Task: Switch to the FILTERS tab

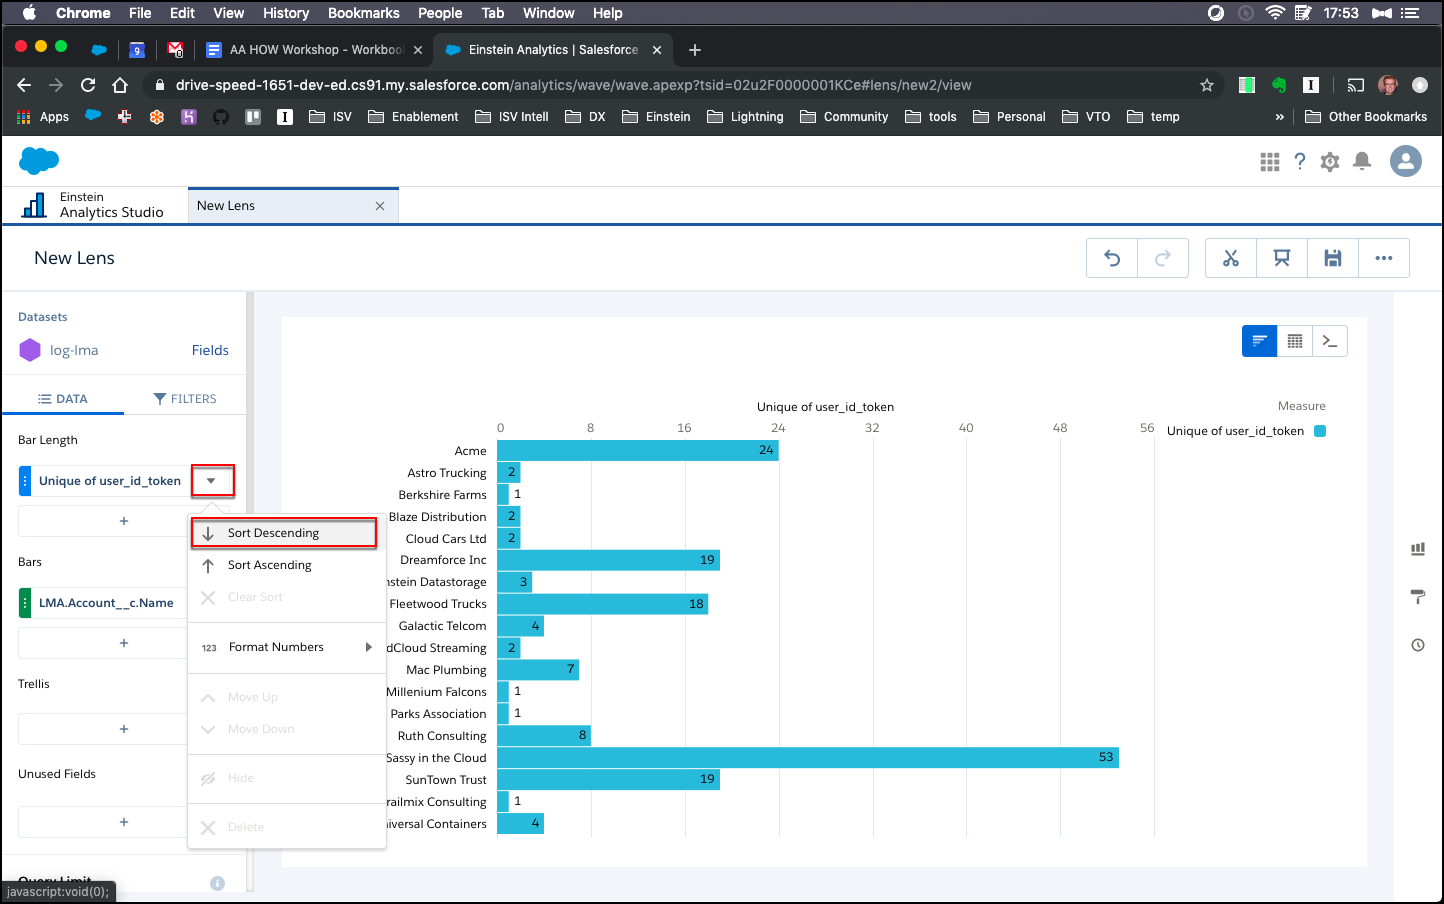Action: click(185, 399)
